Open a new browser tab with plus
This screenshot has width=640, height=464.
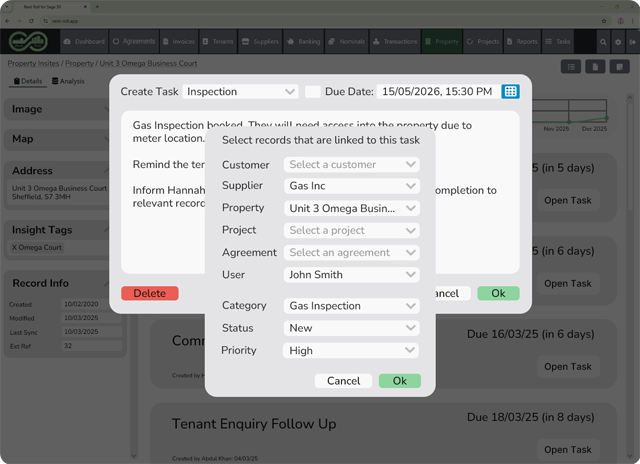97,7
